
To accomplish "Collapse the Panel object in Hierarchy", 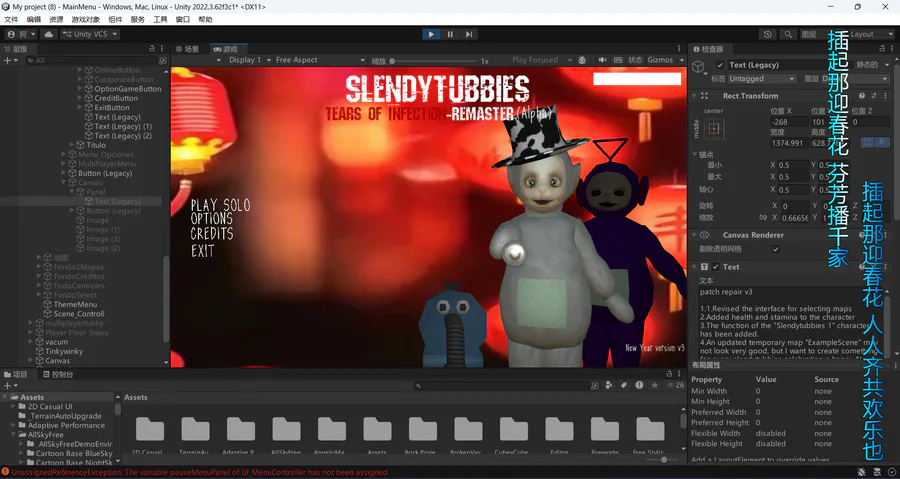I will coord(72,192).
